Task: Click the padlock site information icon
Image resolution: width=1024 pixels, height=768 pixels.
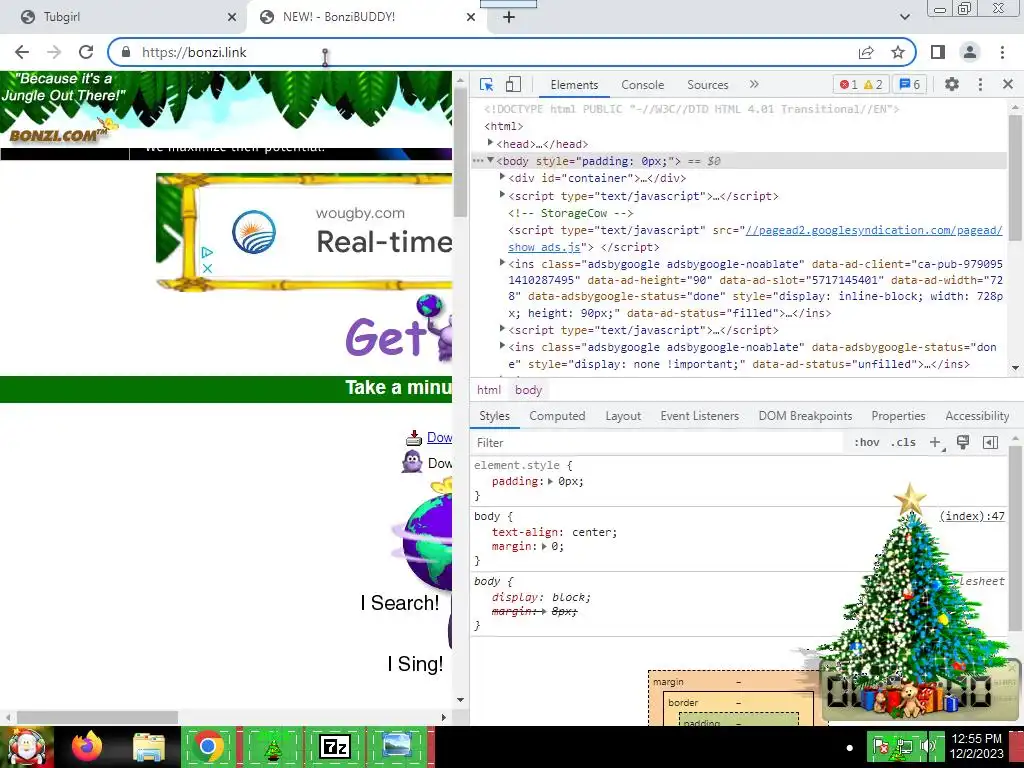Action: coord(126,52)
